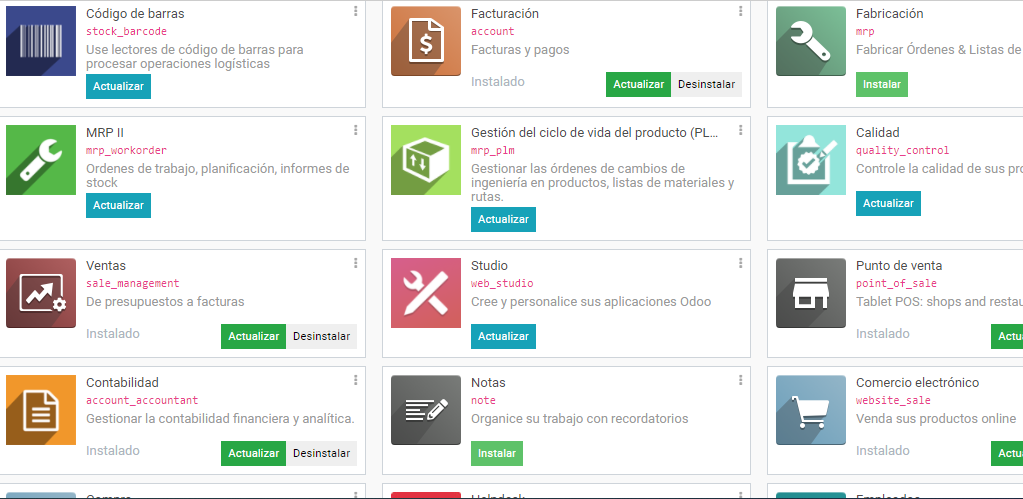Click Instalado status under Facturación
This screenshot has width=1023, height=499.
pos(498,82)
